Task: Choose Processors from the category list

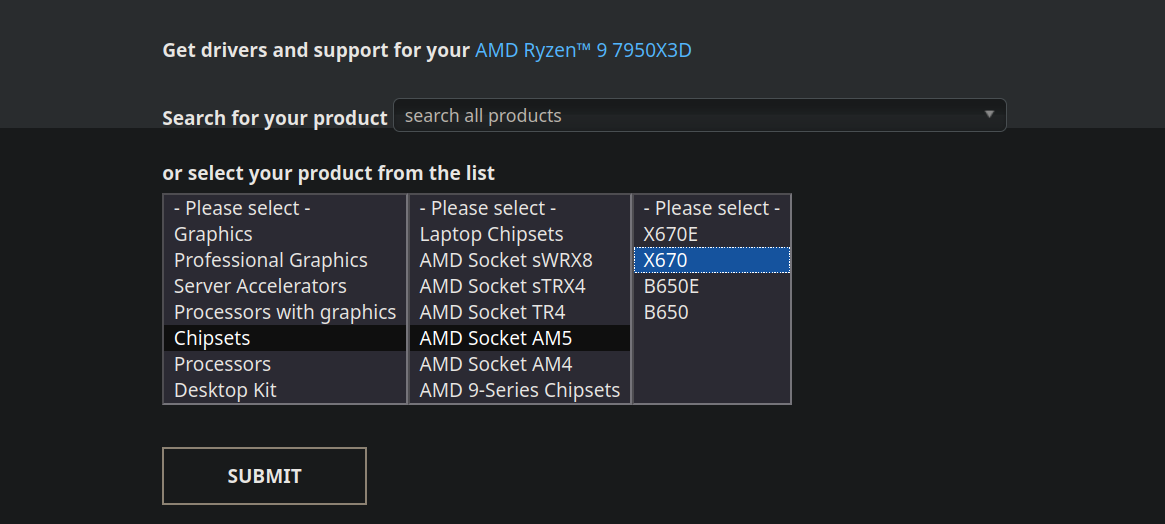Action: click(222, 364)
